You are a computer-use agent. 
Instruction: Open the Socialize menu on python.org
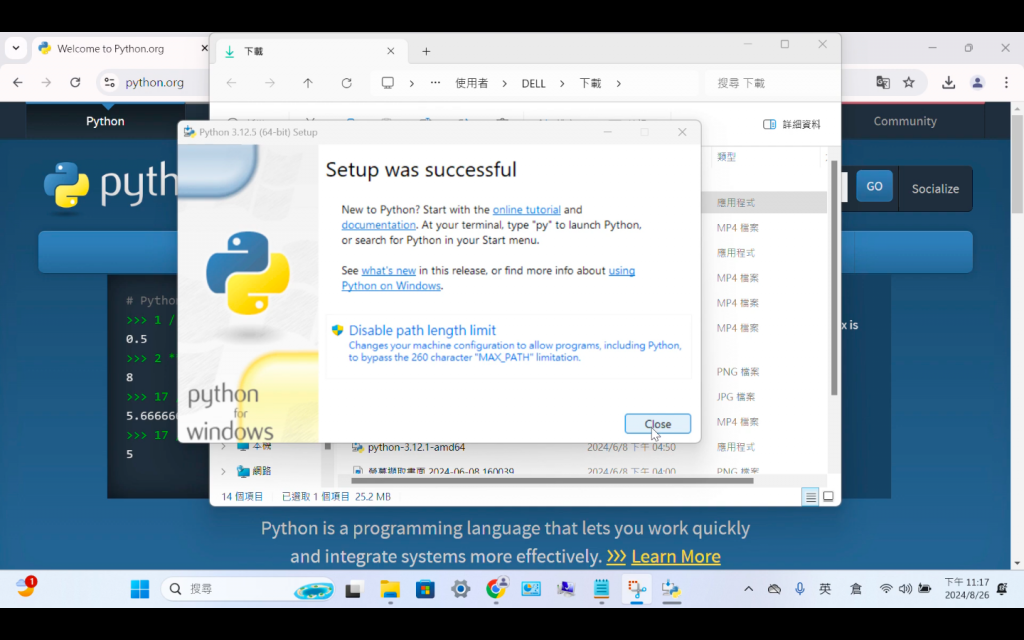tap(935, 189)
